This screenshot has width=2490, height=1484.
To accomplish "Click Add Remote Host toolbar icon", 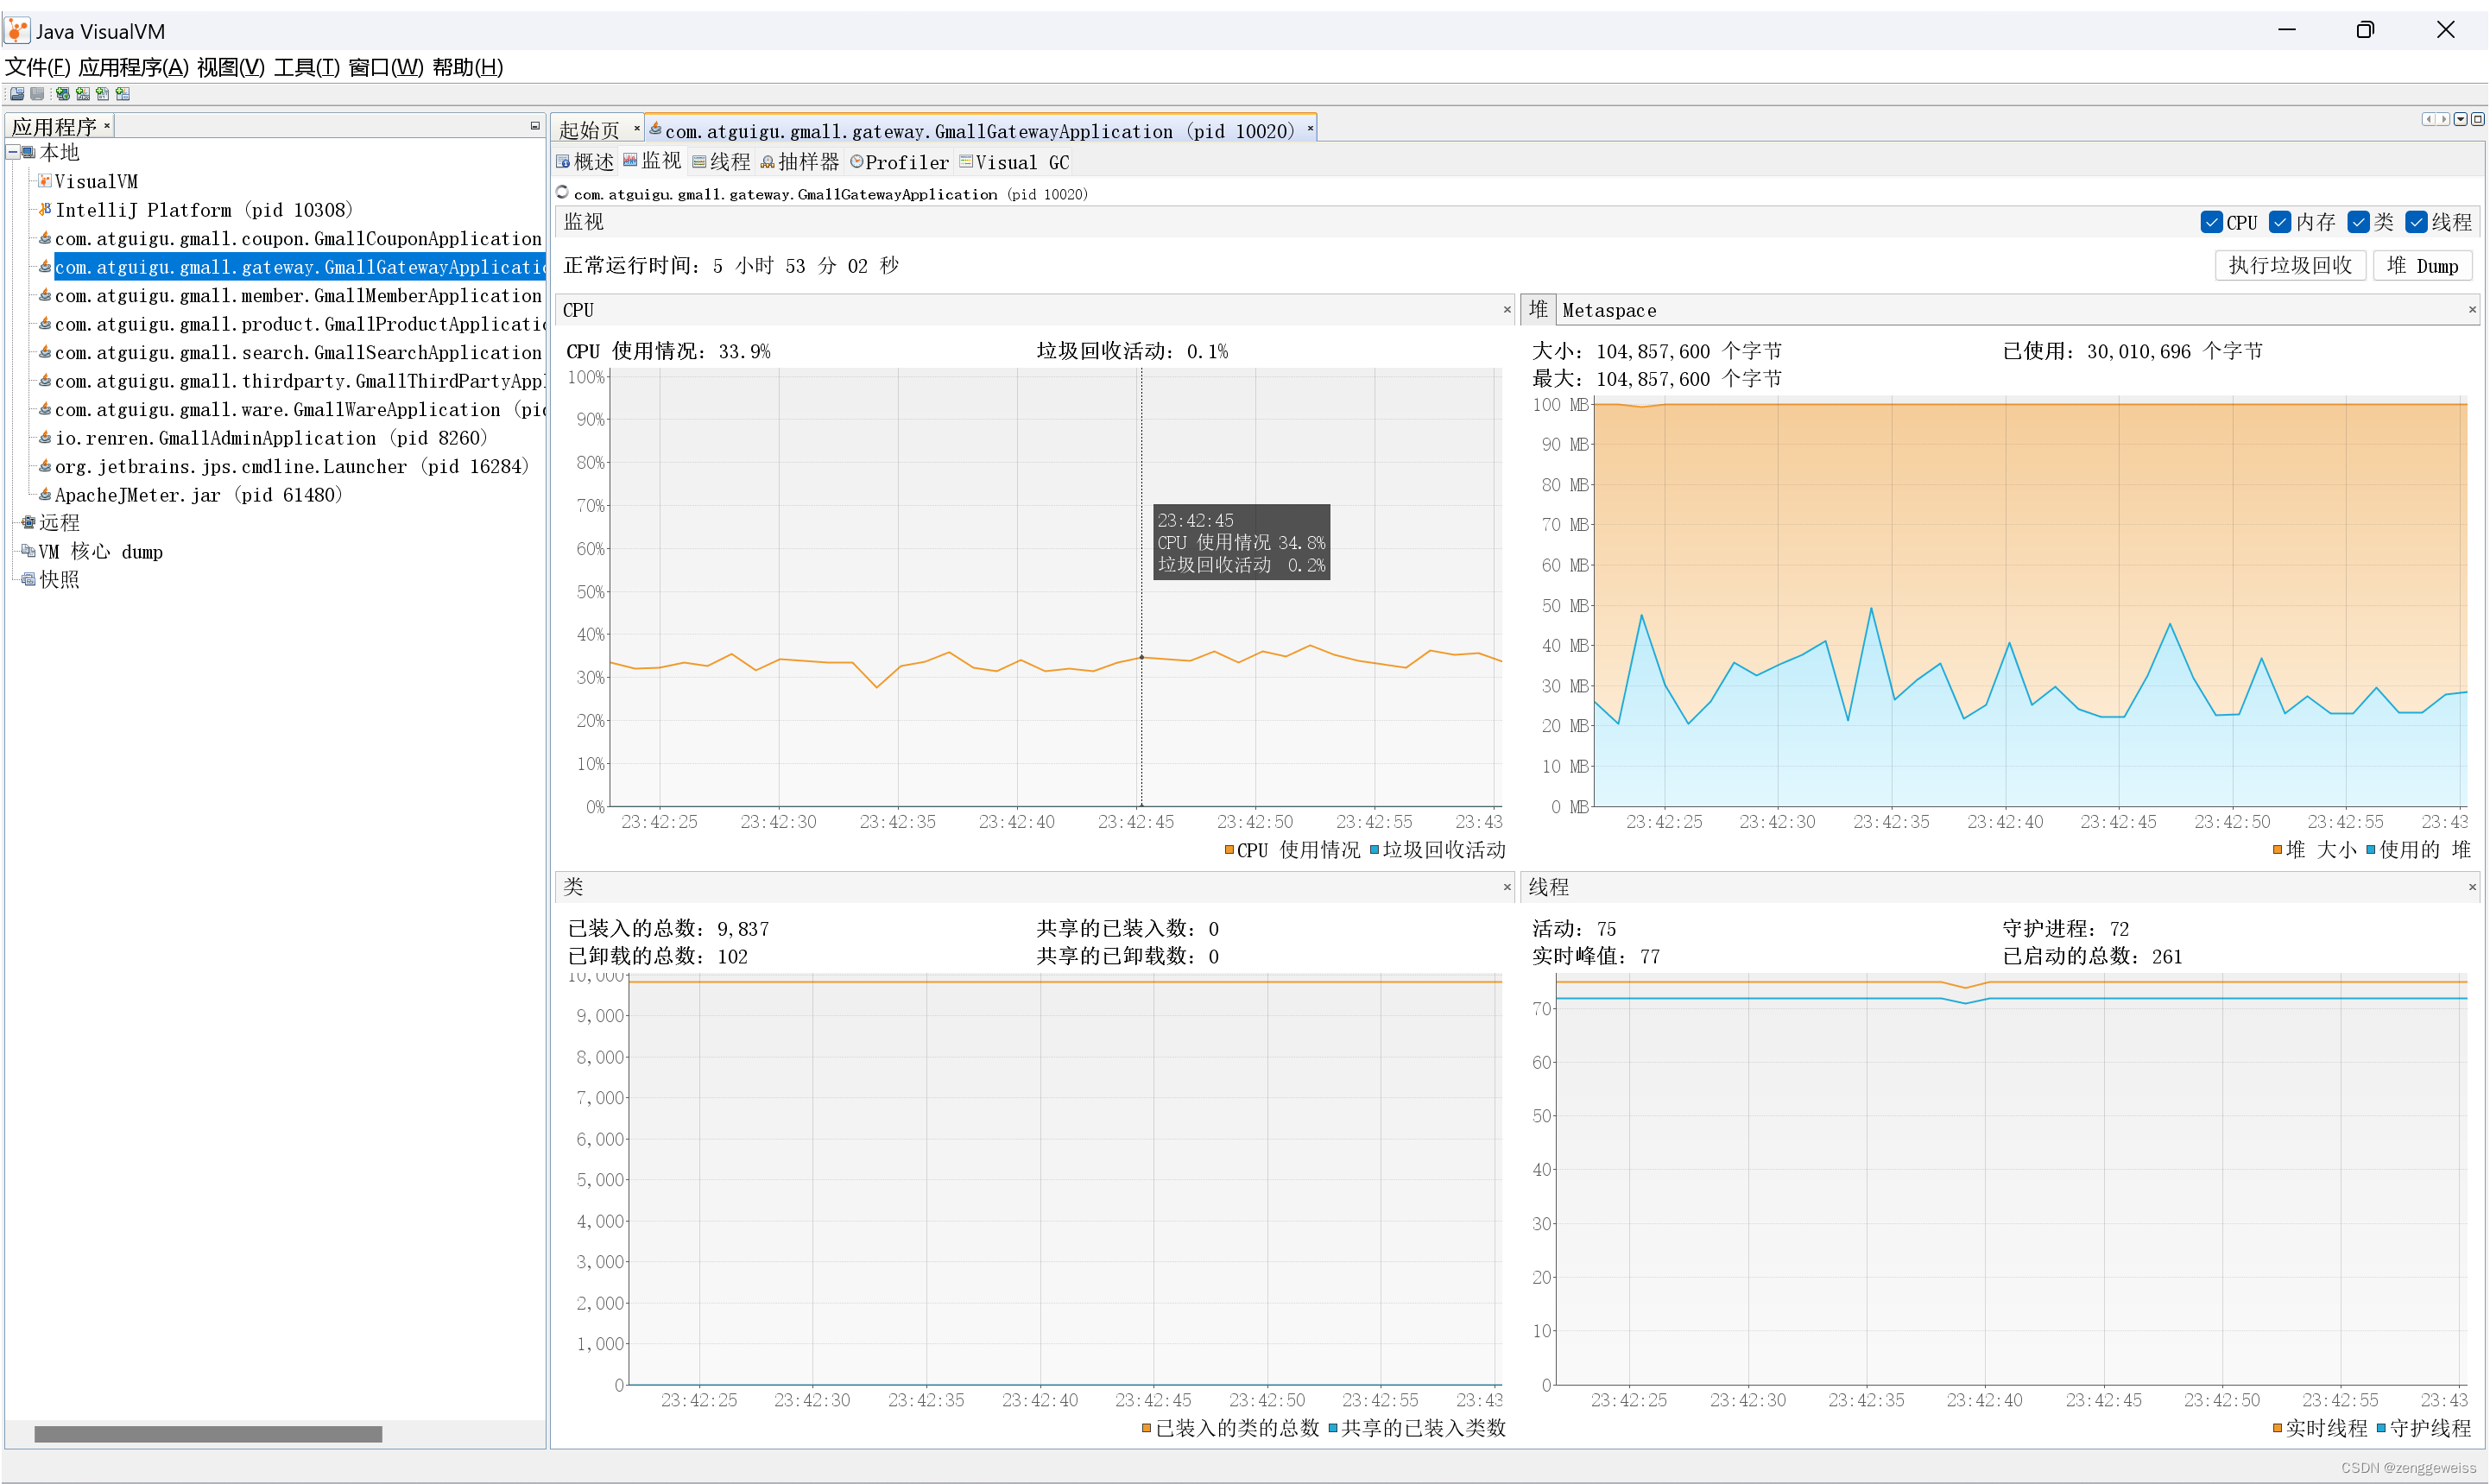I will point(63,94).
